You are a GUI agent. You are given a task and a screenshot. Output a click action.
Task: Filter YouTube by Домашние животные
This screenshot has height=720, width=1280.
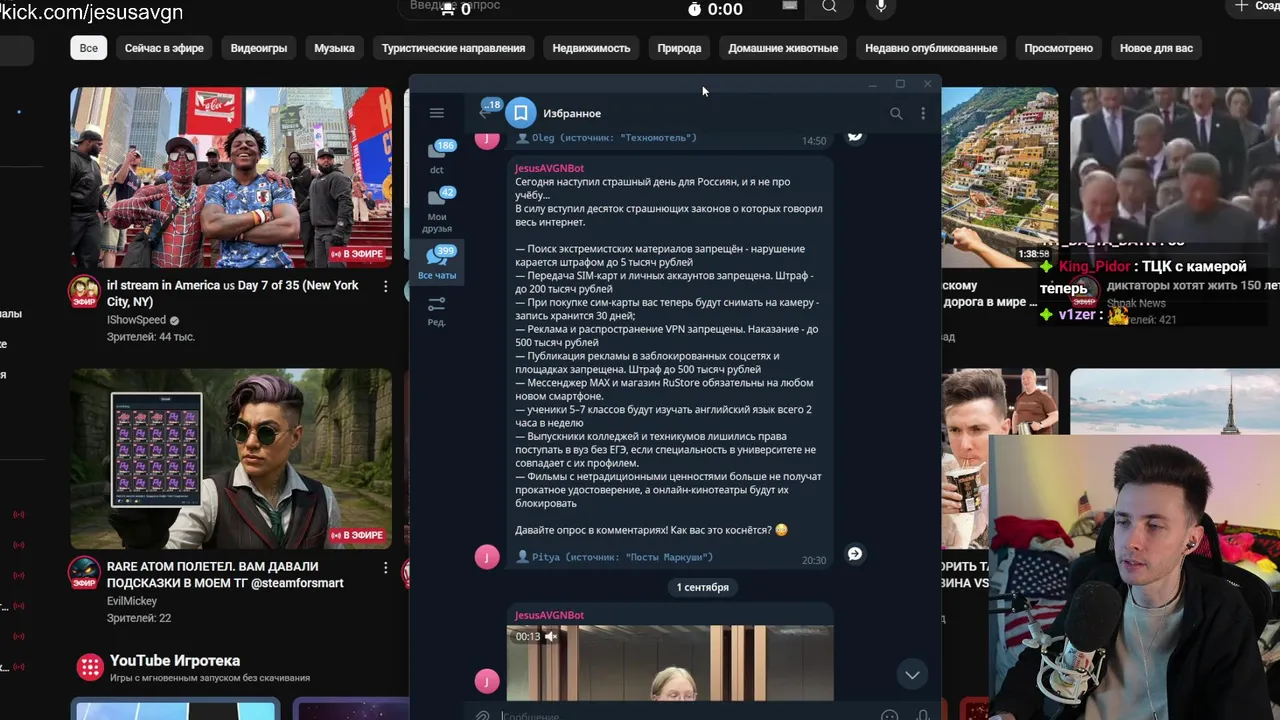[783, 48]
